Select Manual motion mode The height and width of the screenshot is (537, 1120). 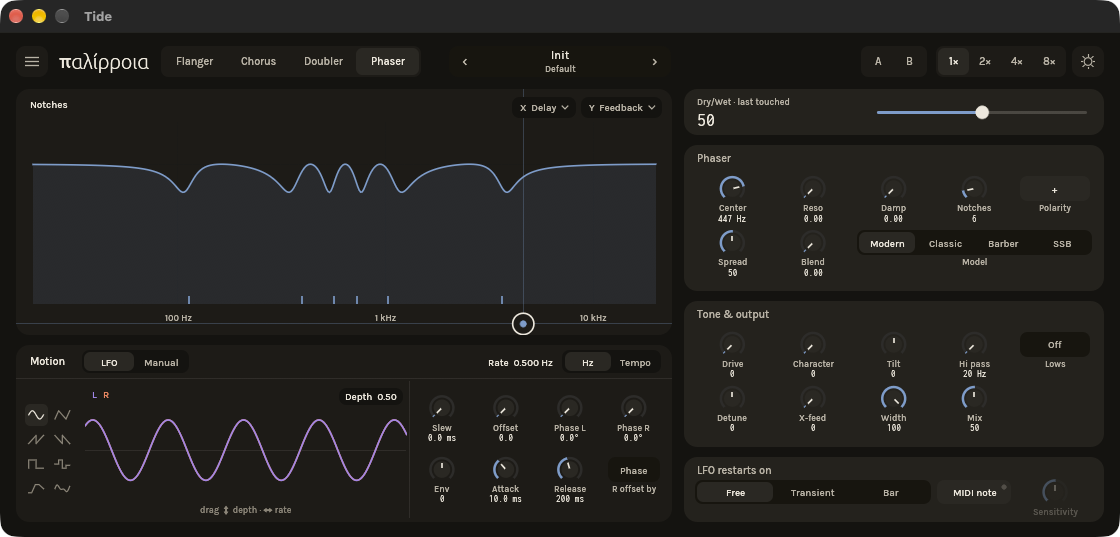[x=161, y=362]
